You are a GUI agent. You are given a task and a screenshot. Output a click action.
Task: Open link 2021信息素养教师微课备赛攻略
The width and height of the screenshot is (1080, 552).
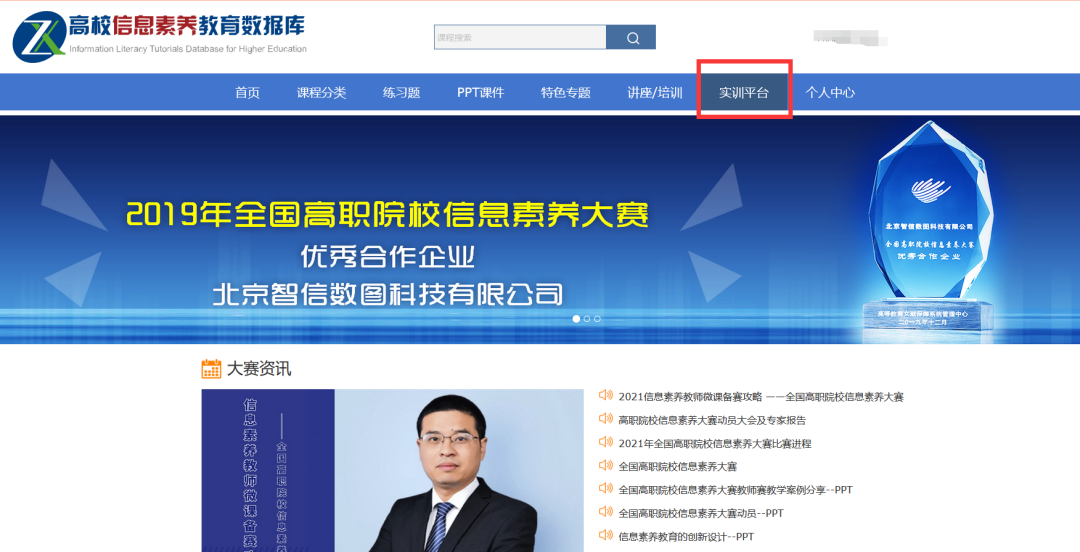(761, 396)
